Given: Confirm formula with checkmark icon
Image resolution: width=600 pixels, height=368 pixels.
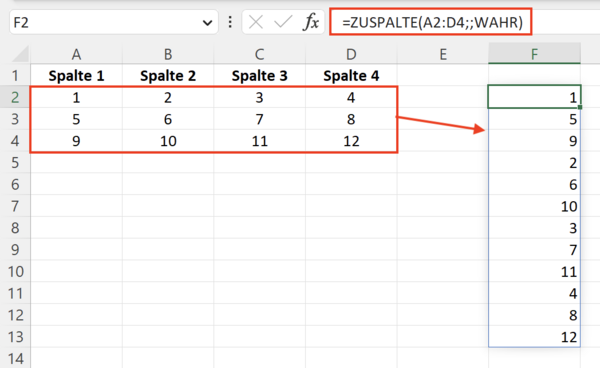Looking at the screenshot, I should click(283, 22).
